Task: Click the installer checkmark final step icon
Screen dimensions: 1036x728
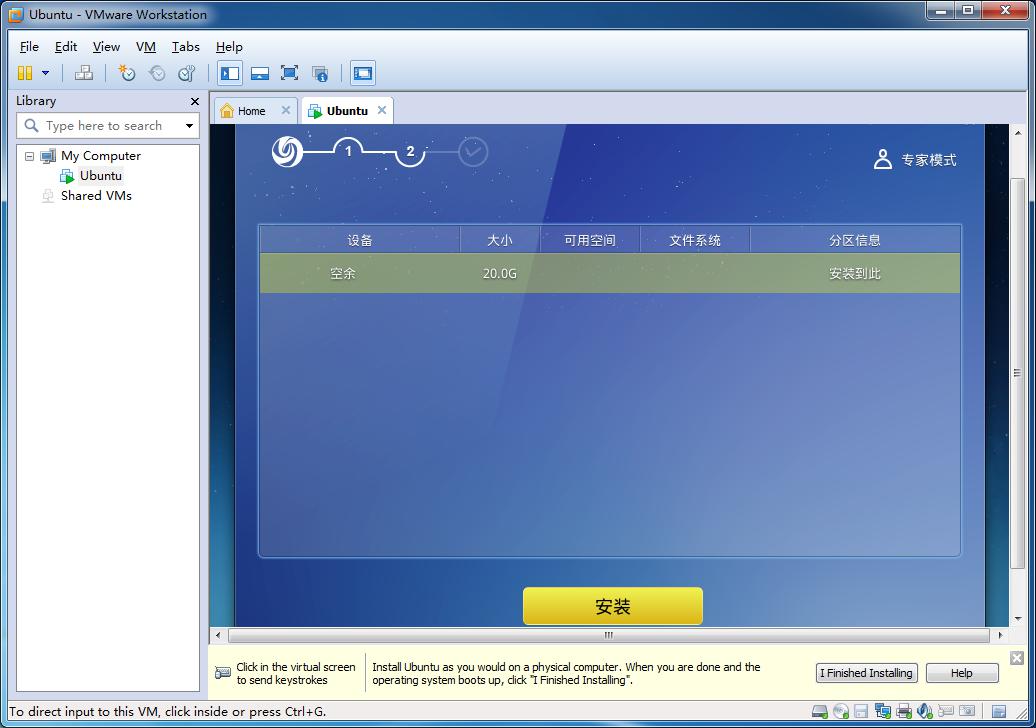Action: [473, 152]
